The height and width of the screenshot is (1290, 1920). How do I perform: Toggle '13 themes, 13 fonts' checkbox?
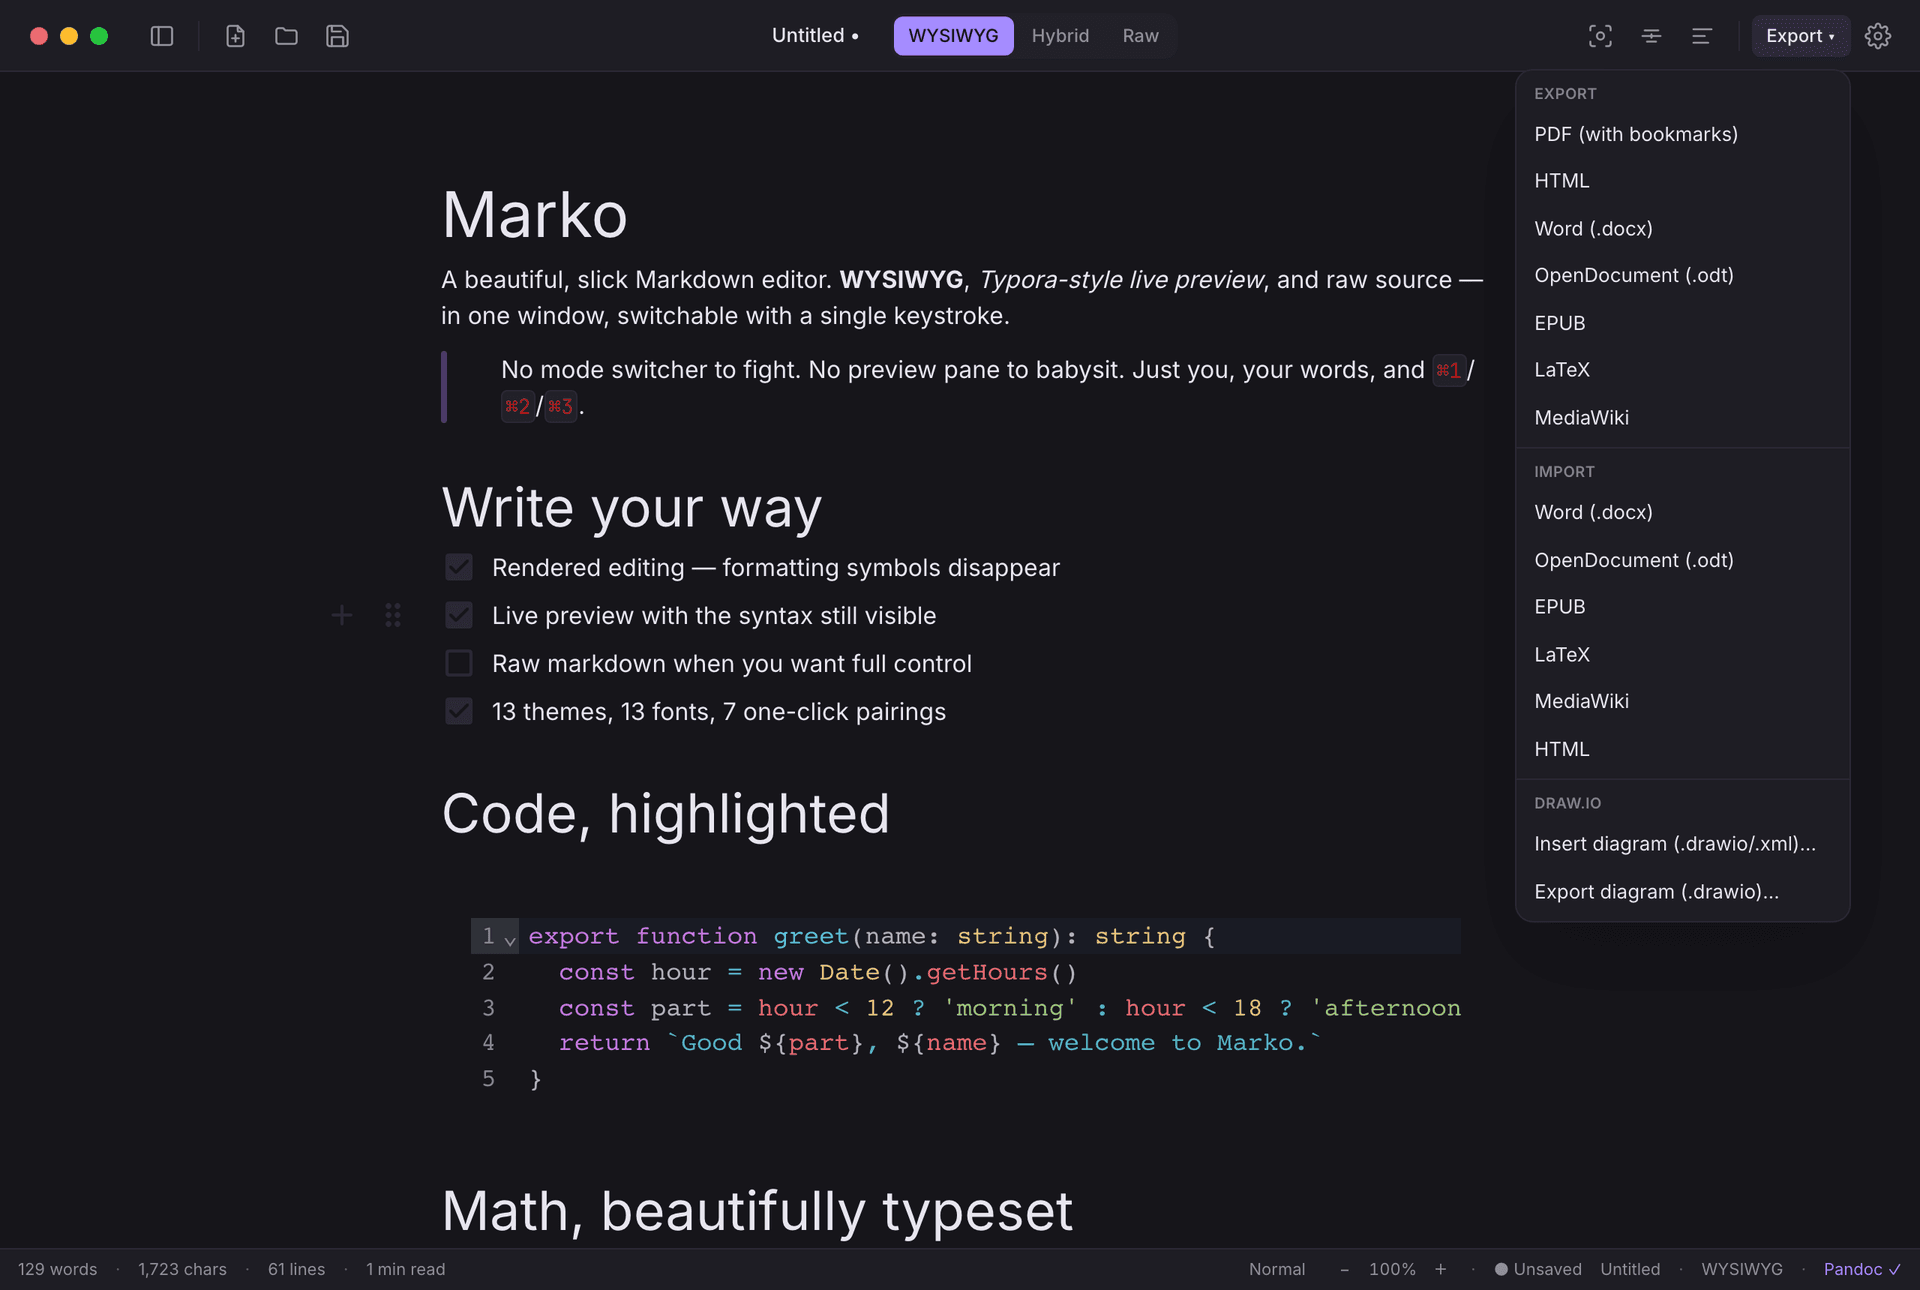[459, 711]
